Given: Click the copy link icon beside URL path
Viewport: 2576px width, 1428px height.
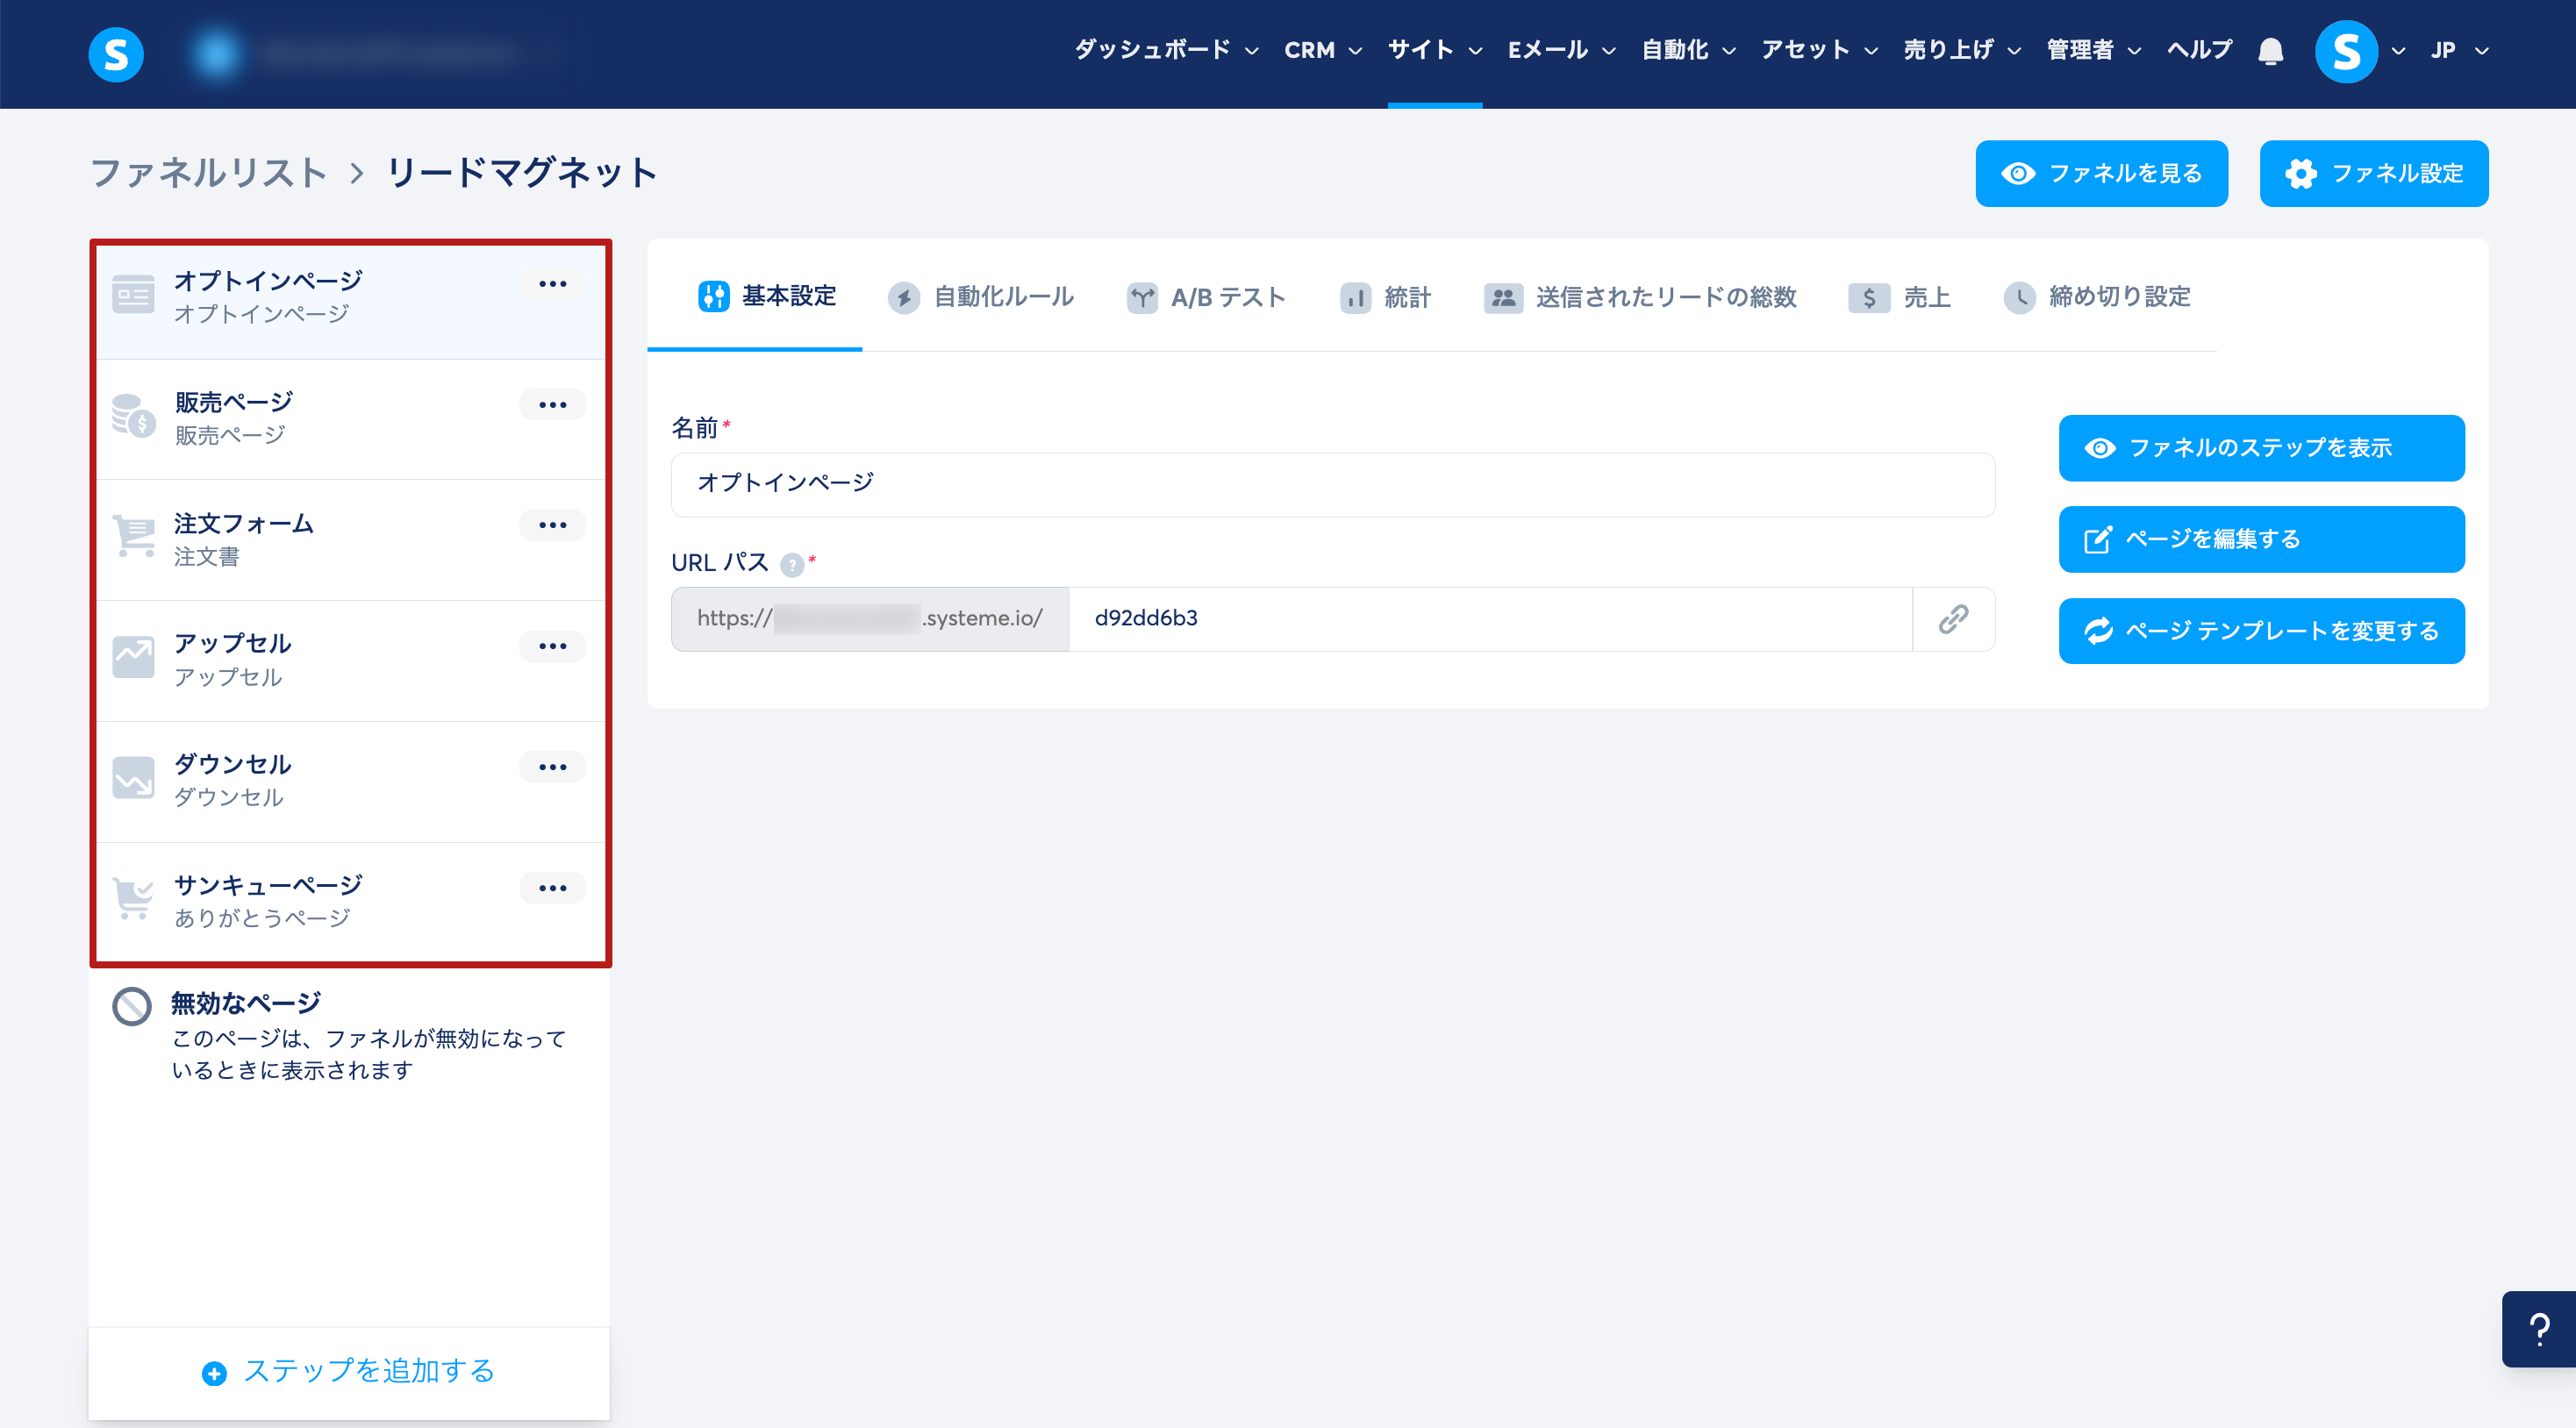Looking at the screenshot, I should pos(1952,619).
